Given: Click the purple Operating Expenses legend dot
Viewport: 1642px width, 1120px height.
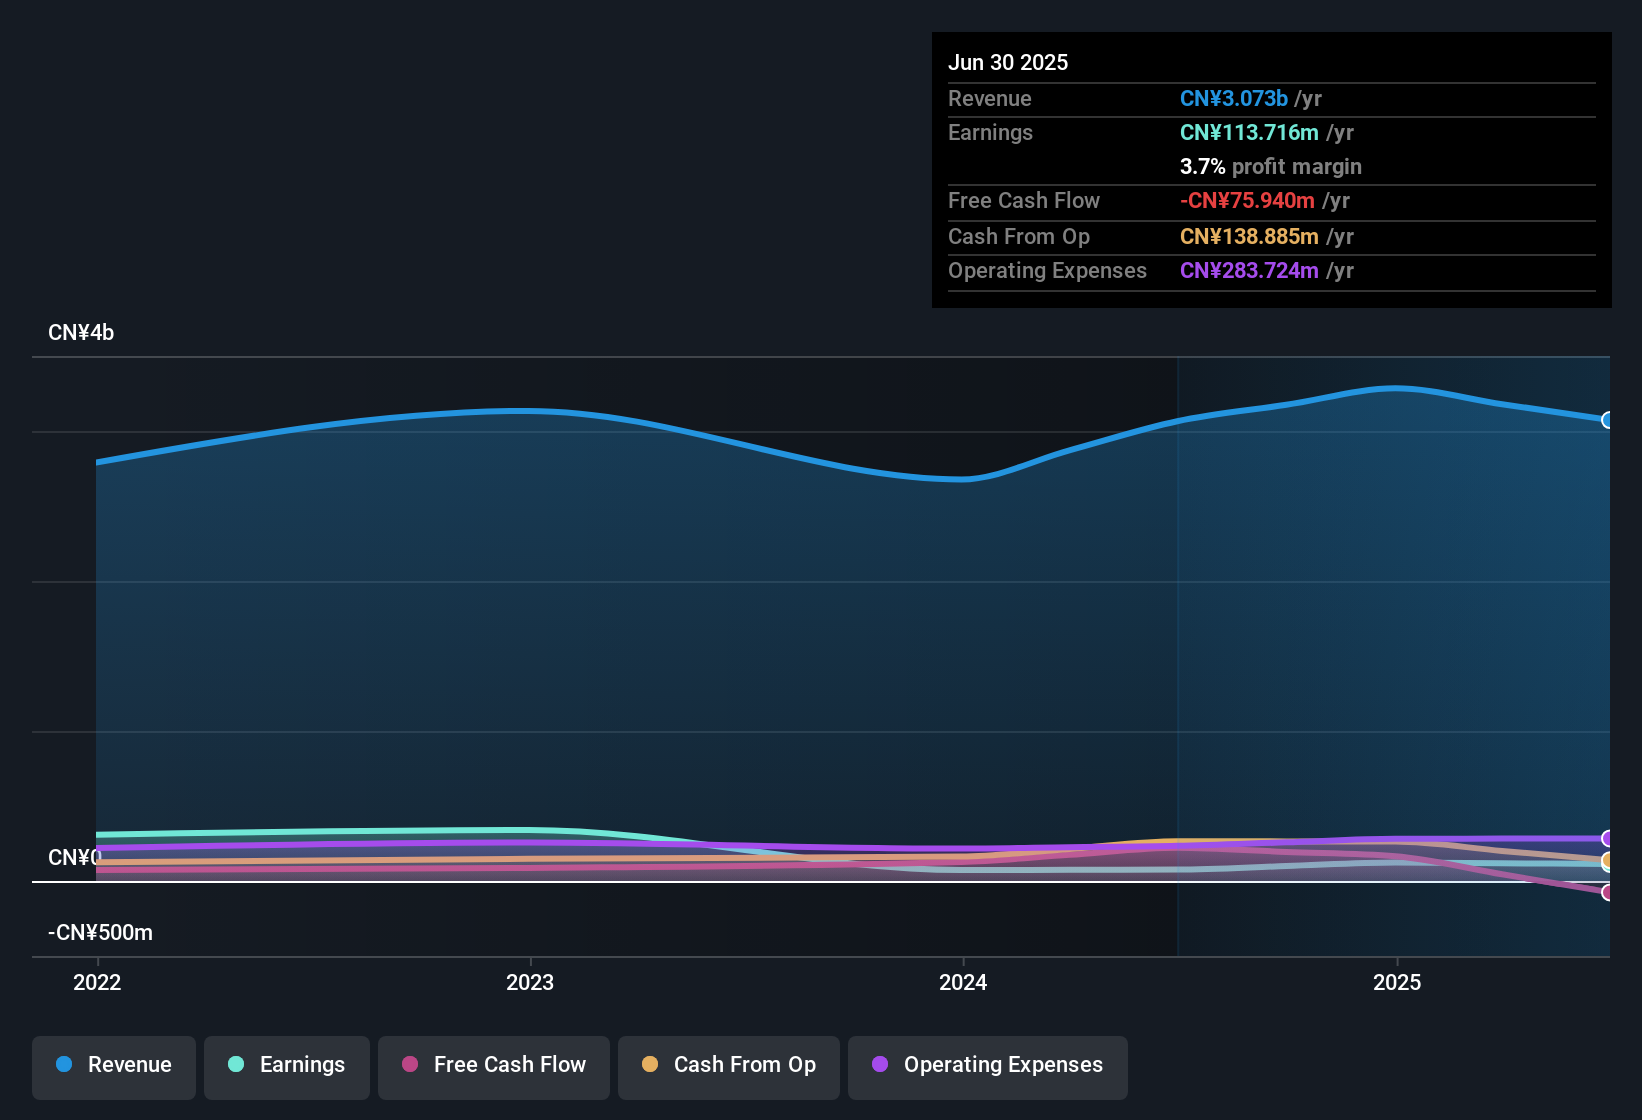Looking at the screenshot, I should click(x=880, y=1065).
